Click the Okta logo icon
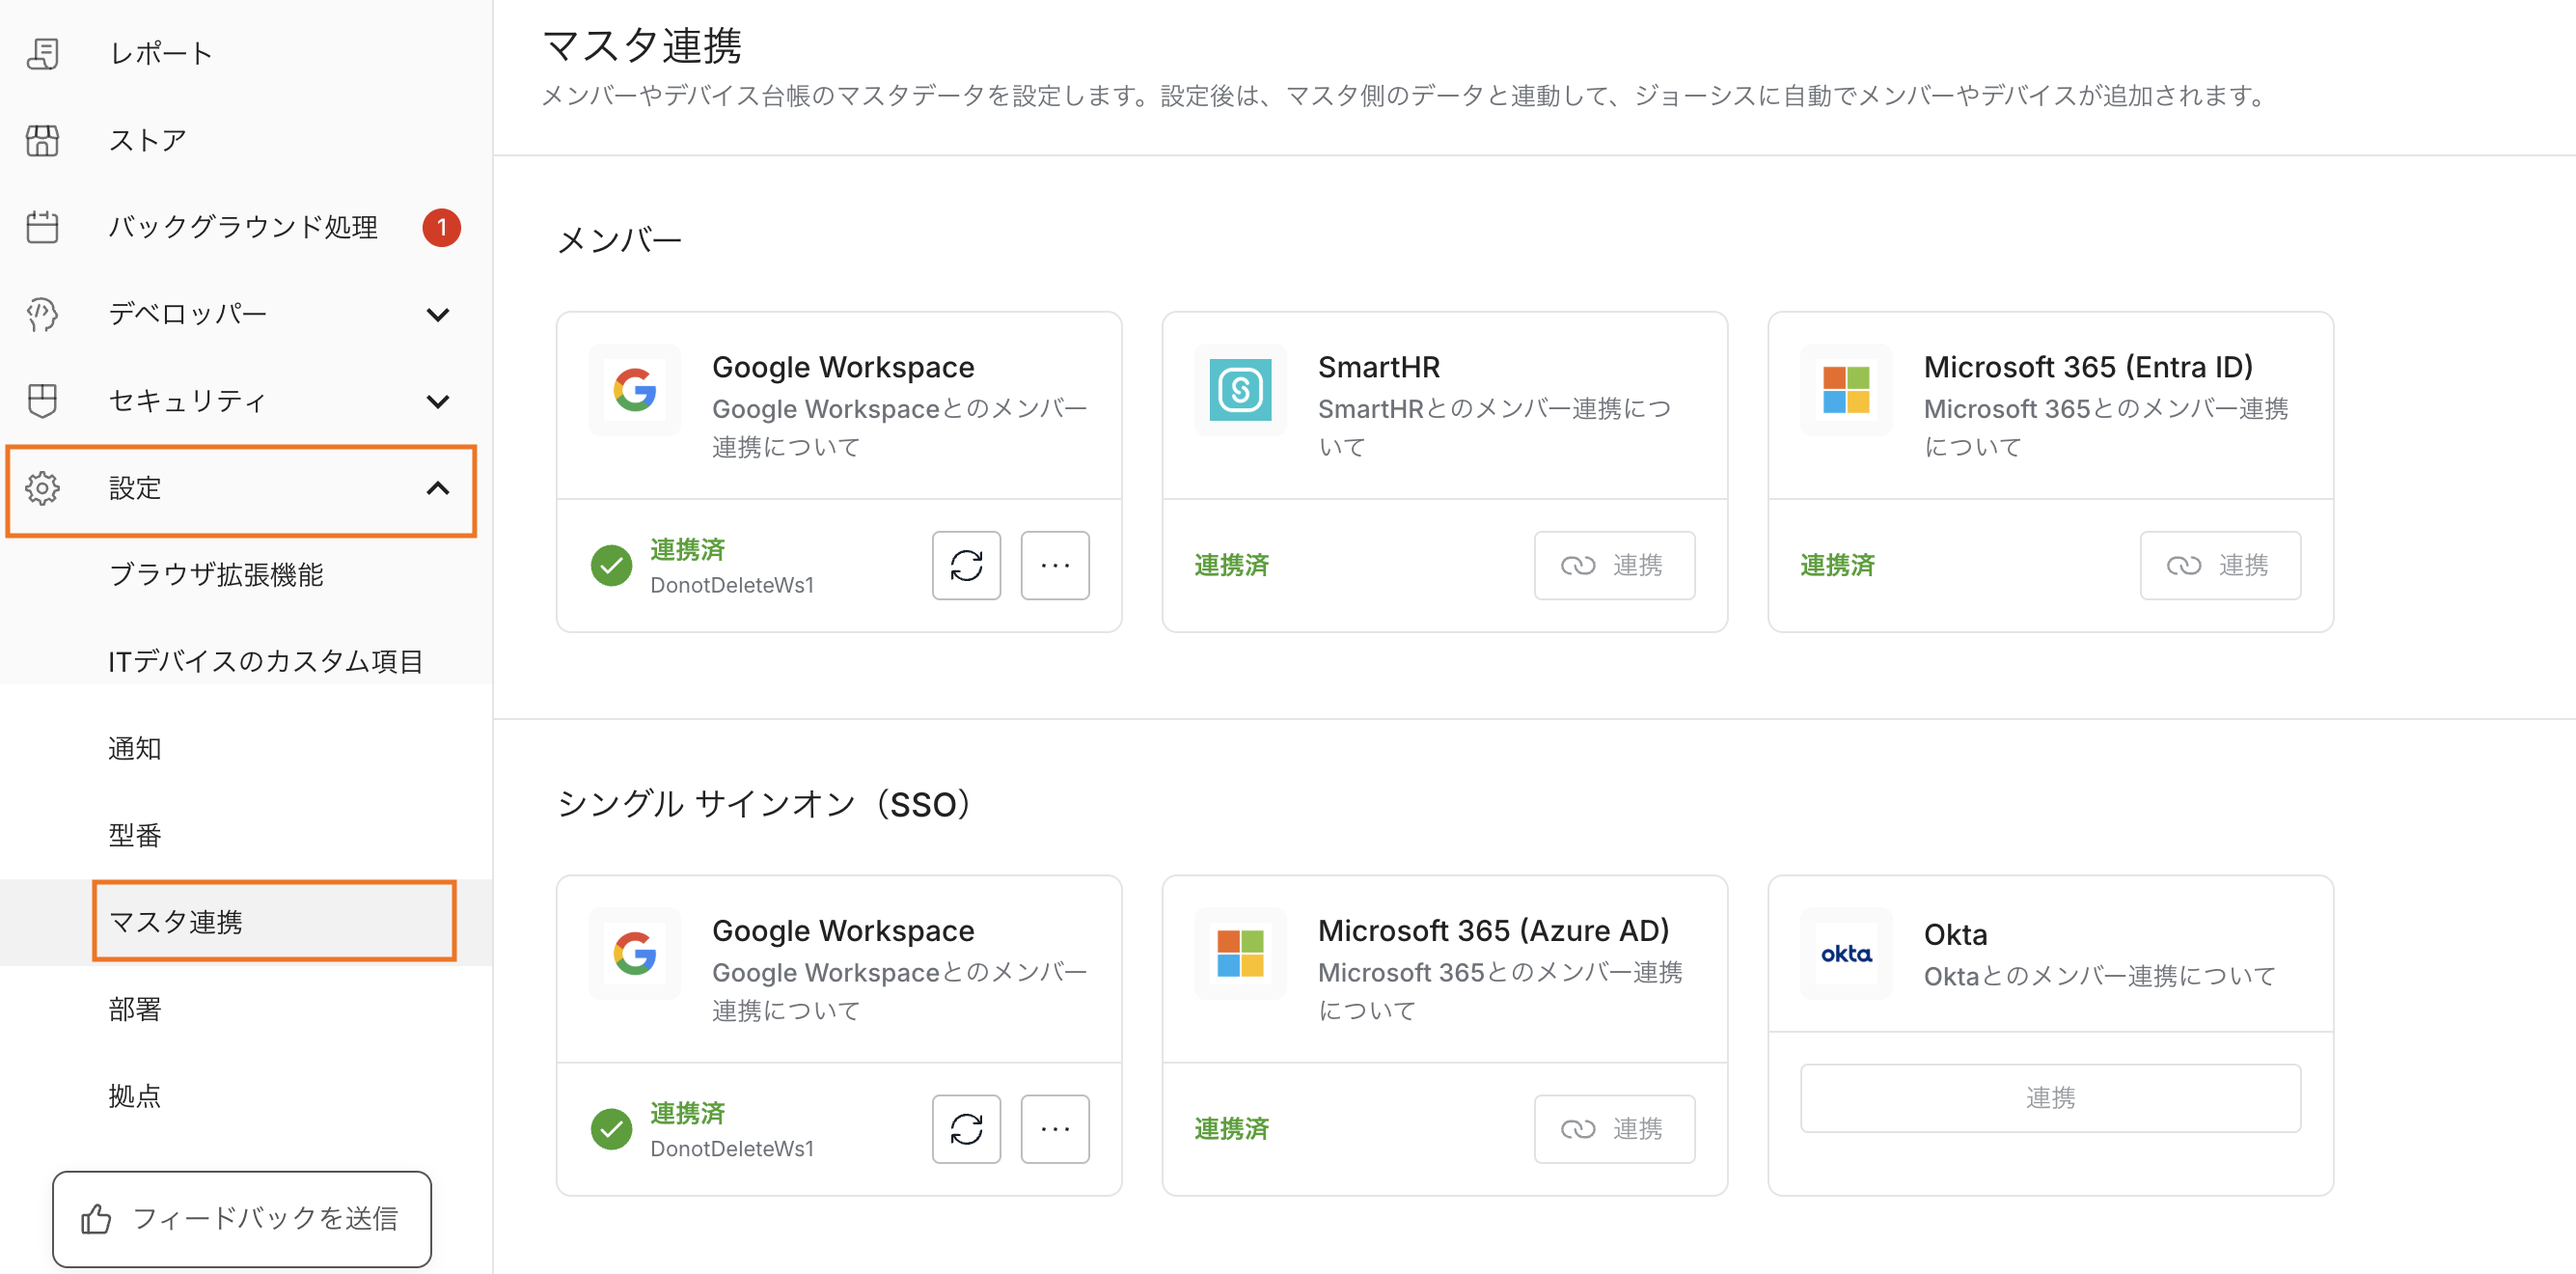The image size is (2576, 1274). (1845, 954)
